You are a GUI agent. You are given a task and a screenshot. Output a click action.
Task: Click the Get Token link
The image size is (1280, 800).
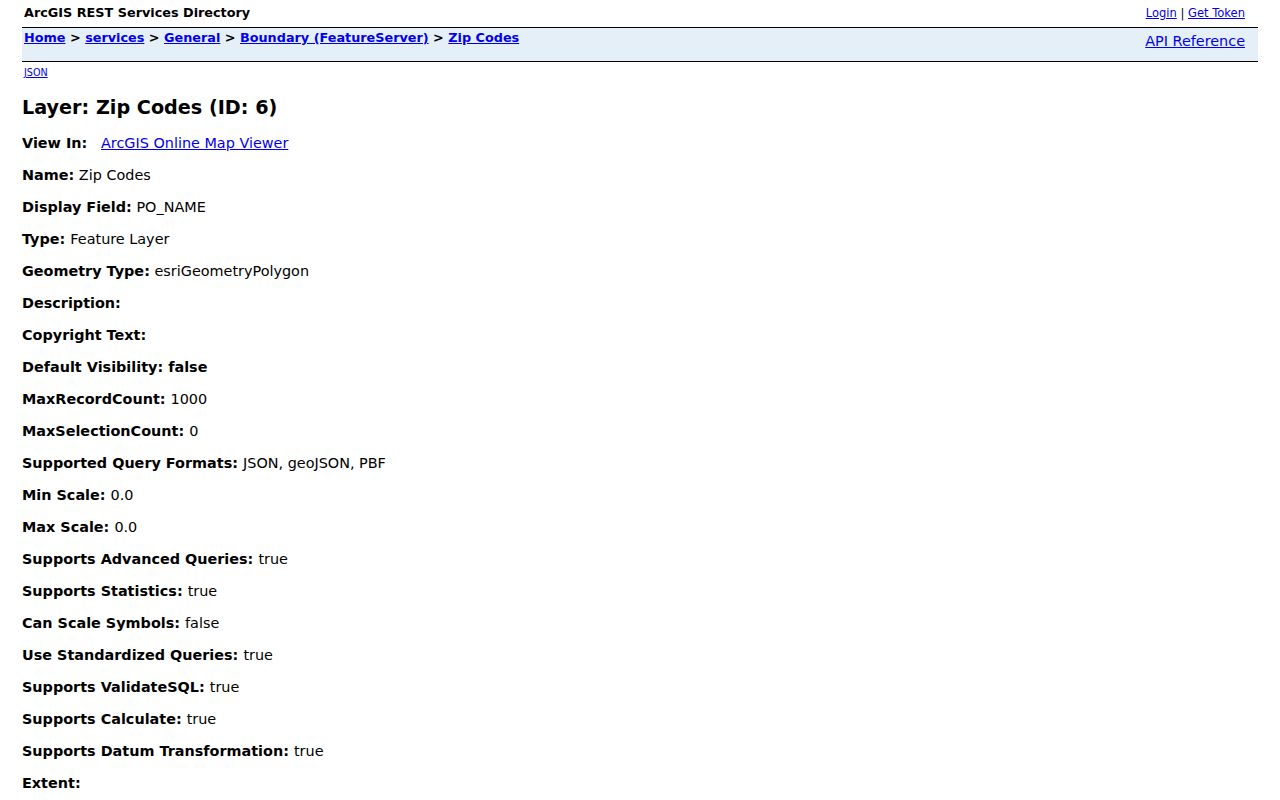tap(1216, 13)
